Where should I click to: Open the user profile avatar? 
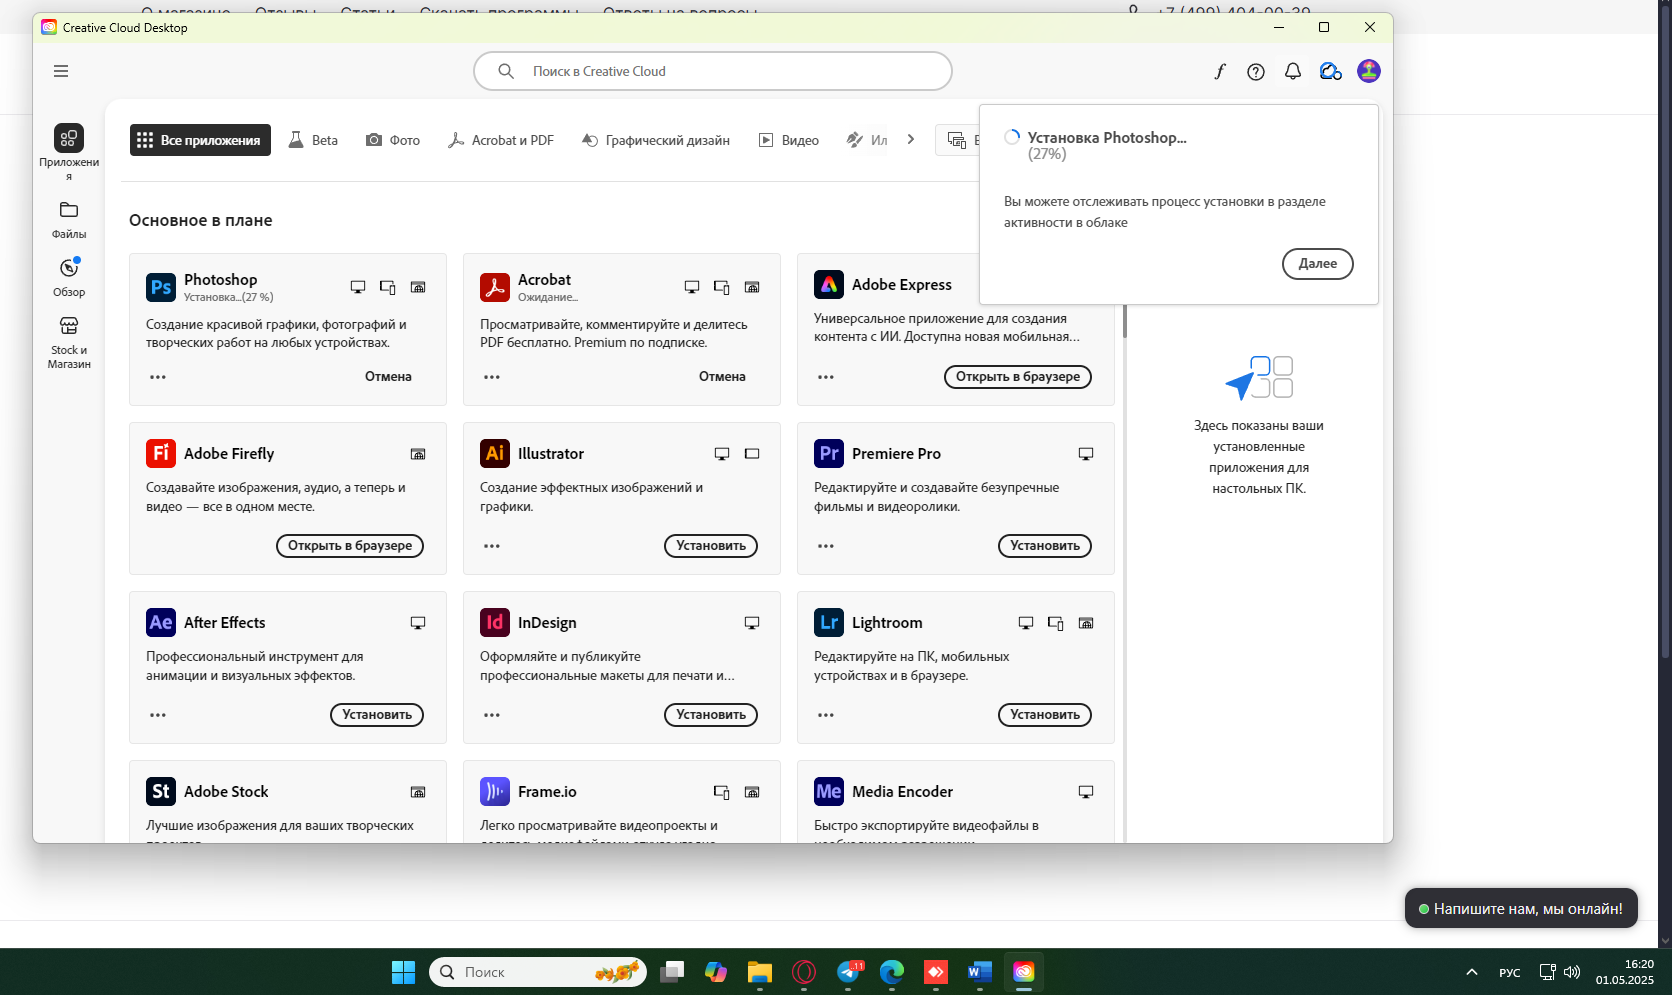[x=1369, y=71]
